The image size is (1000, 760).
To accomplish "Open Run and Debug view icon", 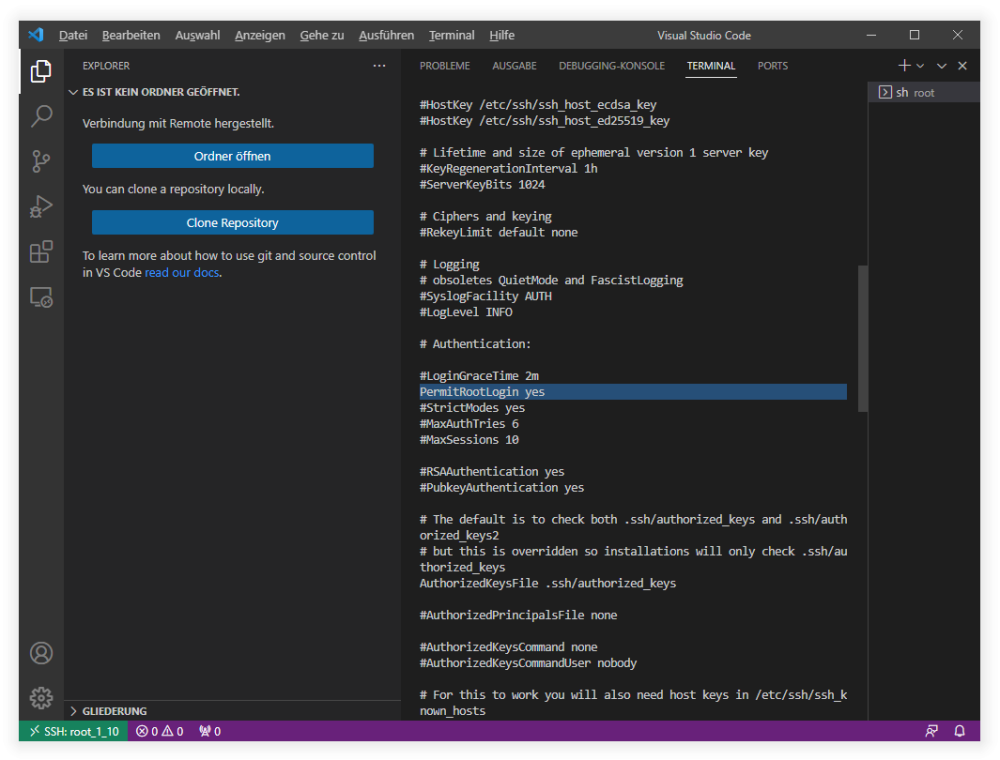I will click(x=41, y=206).
